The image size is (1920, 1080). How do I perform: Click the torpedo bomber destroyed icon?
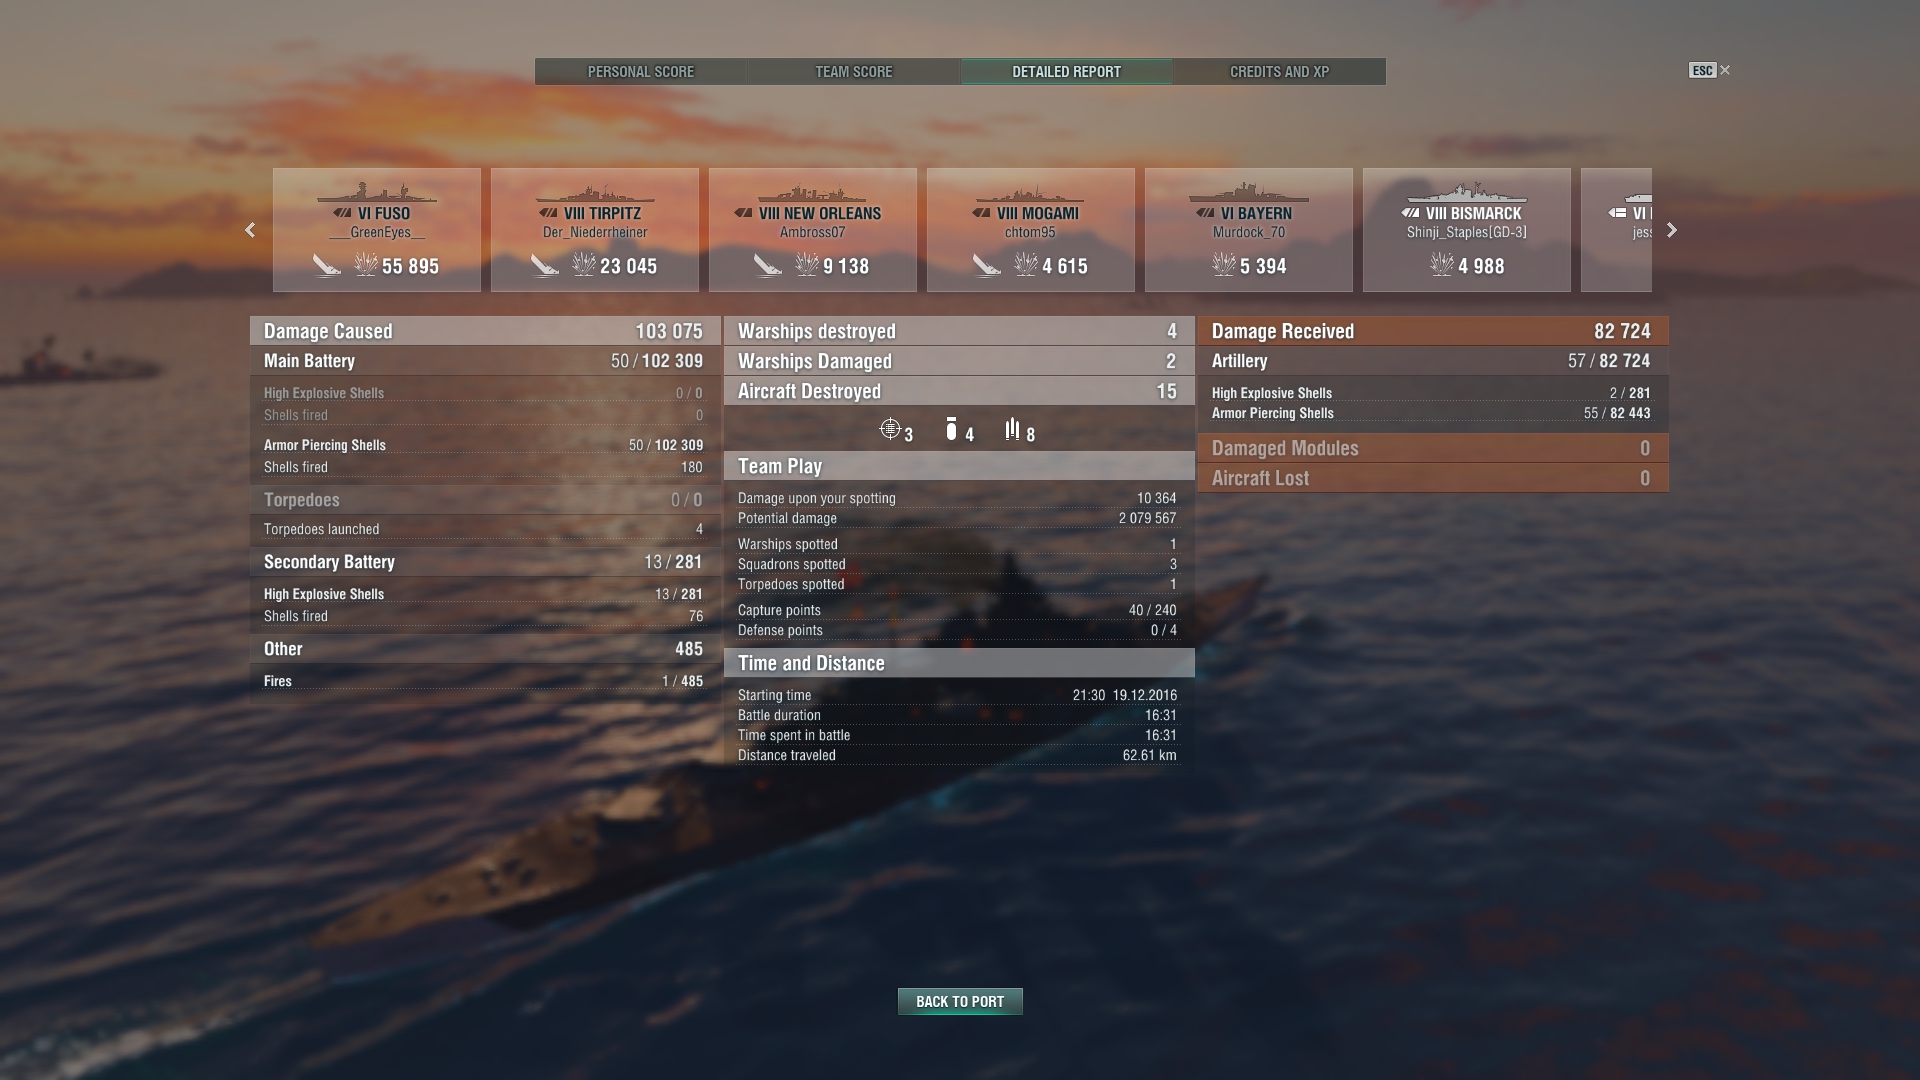point(1013,429)
